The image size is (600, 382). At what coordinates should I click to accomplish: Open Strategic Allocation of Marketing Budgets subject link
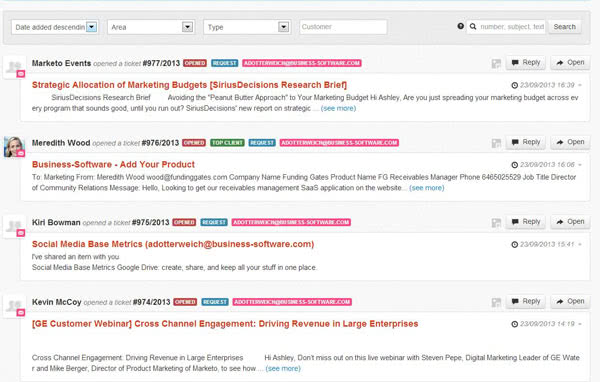[189, 85]
